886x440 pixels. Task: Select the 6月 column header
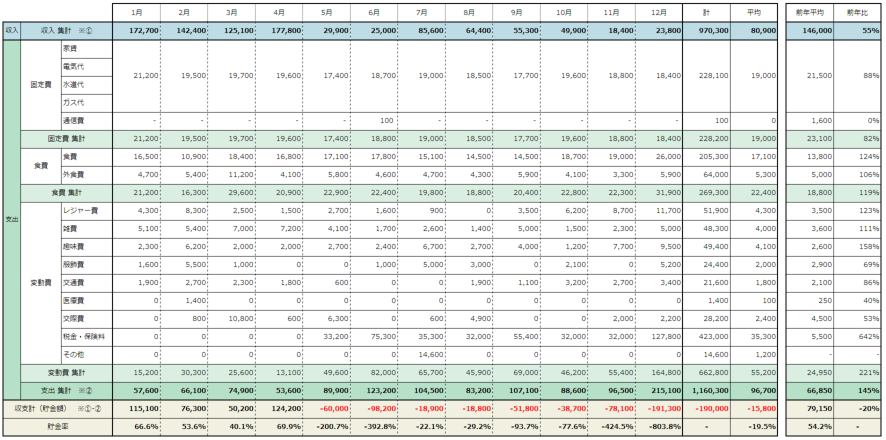pyautogui.click(x=373, y=12)
